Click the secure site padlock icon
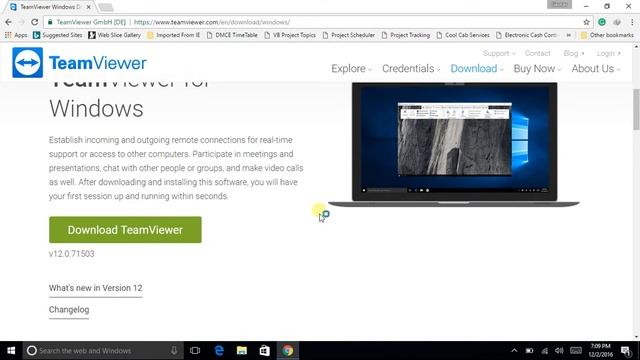Viewport: 640px width, 360px height. (50, 22)
